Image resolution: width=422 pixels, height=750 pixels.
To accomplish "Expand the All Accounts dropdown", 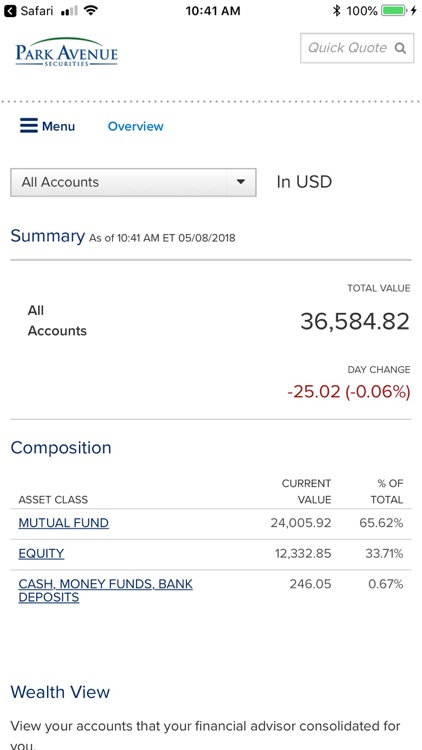I will click(x=133, y=182).
